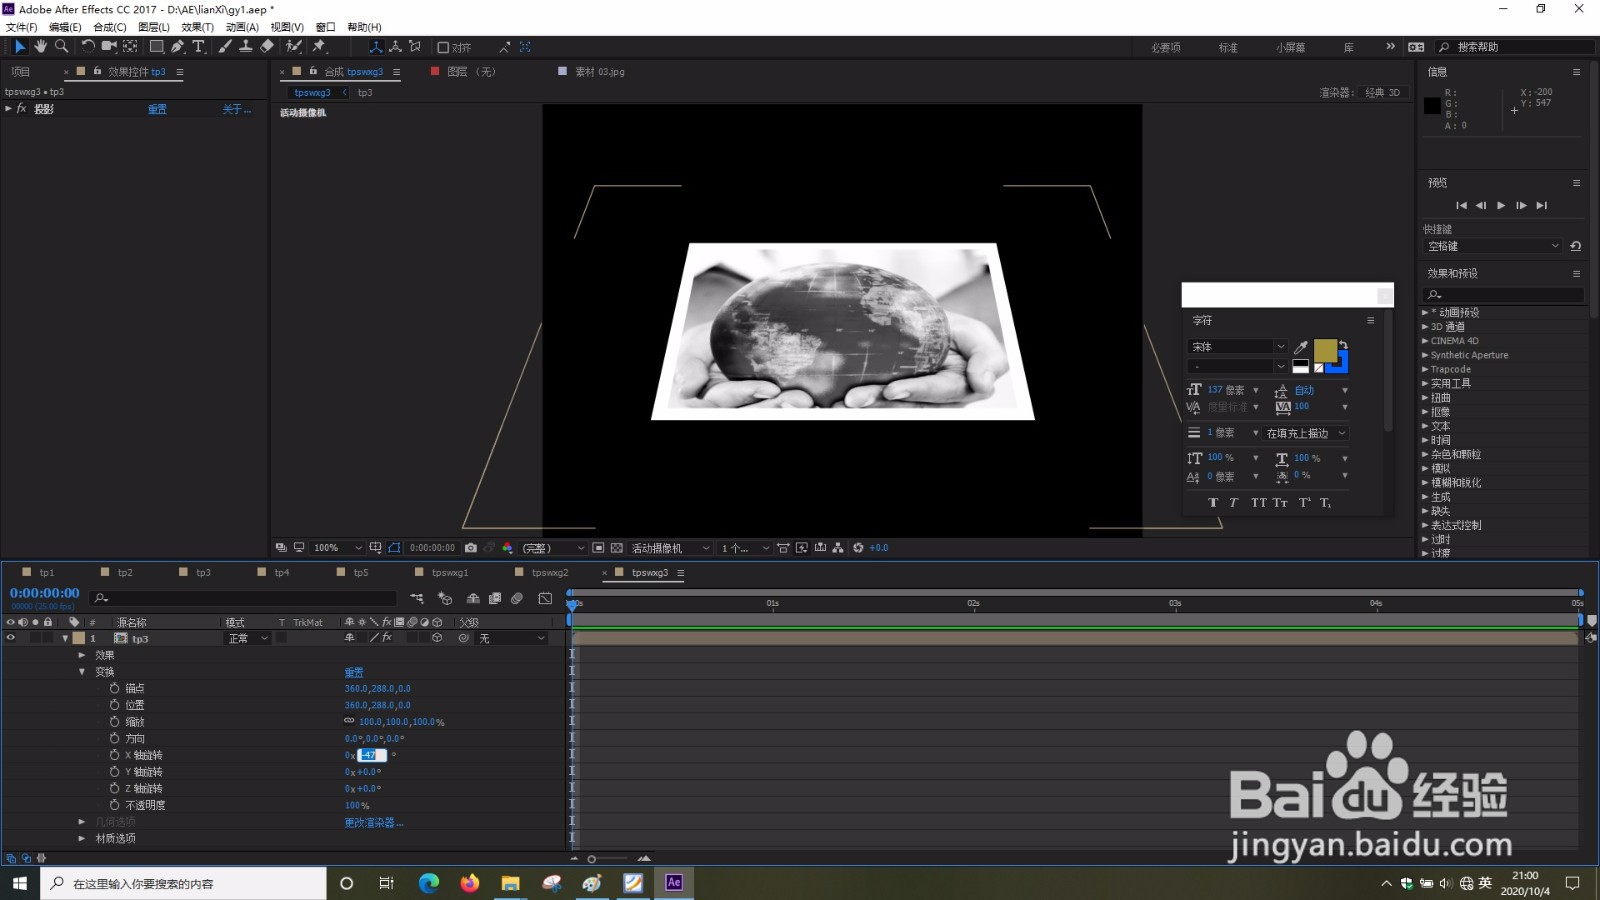Click the Faux Italic T button
This screenshot has height=900, width=1600.
[x=1233, y=503]
